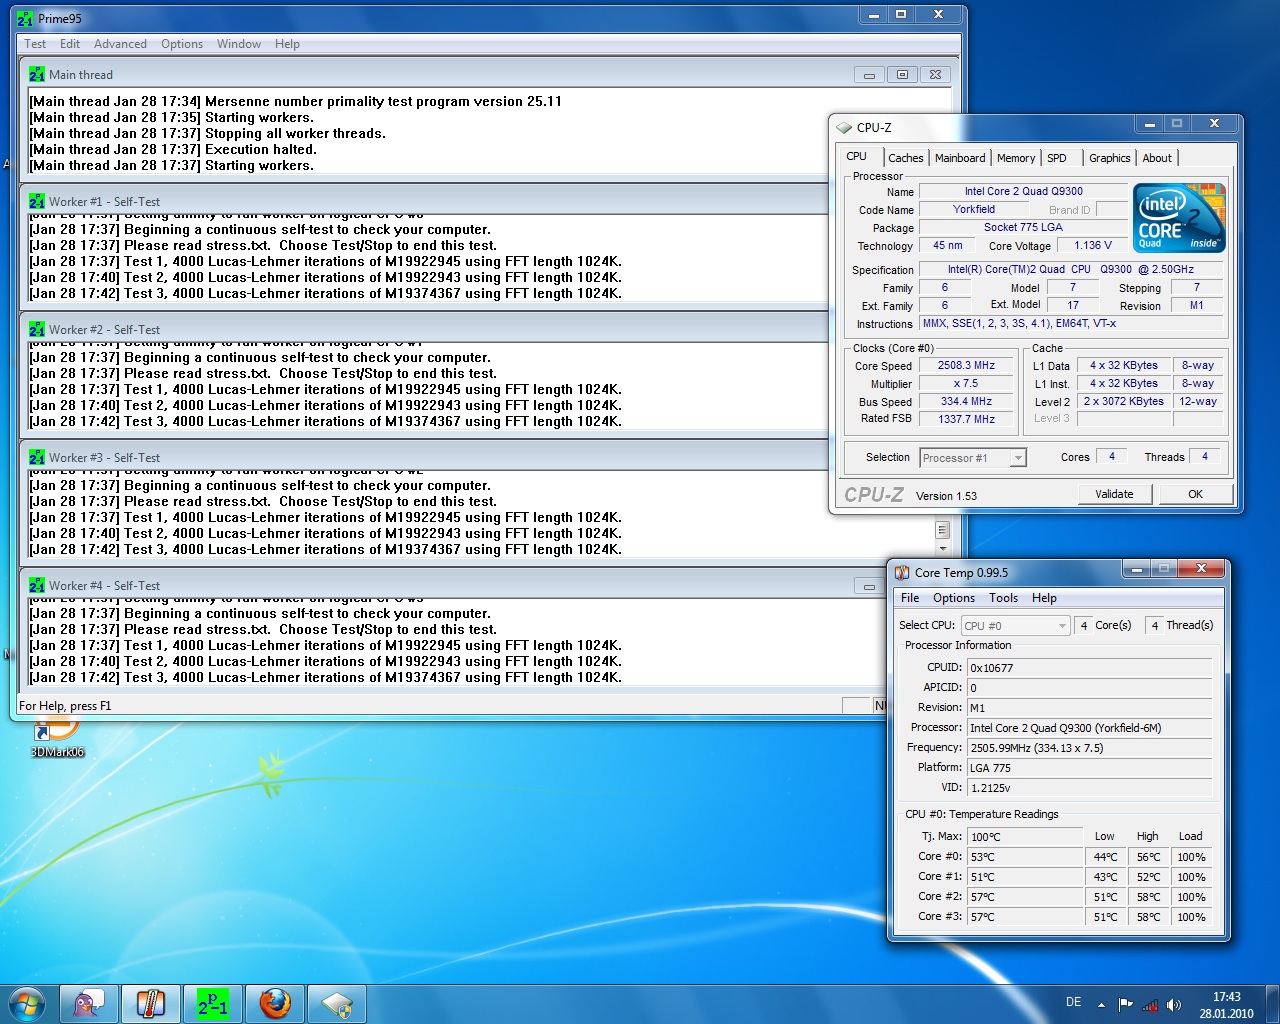The width and height of the screenshot is (1280, 1024).
Task: Open Core Temp's Options menu
Action: click(x=954, y=598)
